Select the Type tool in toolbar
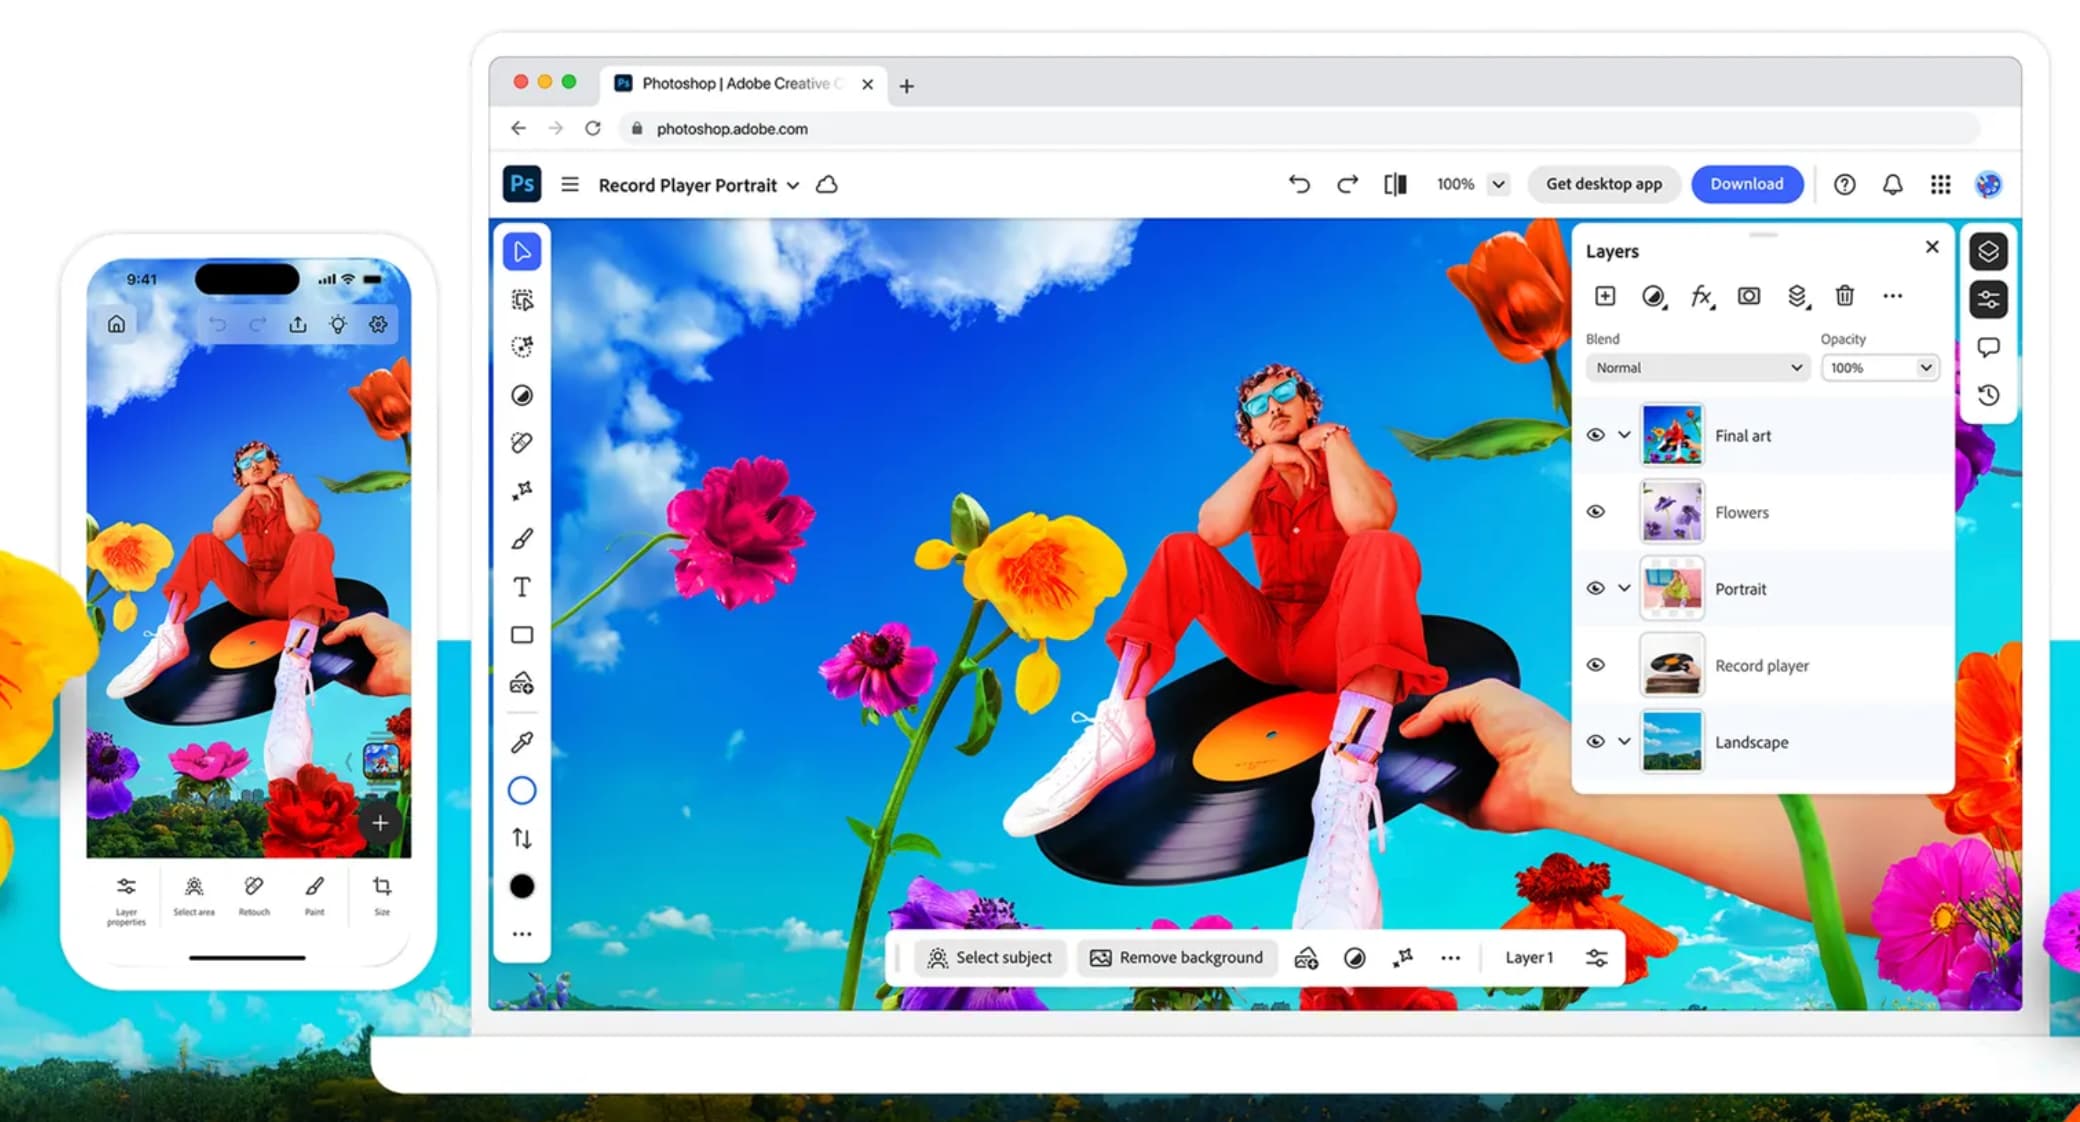The width and height of the screenshot is (2080, 1122). tap(522, 587)
